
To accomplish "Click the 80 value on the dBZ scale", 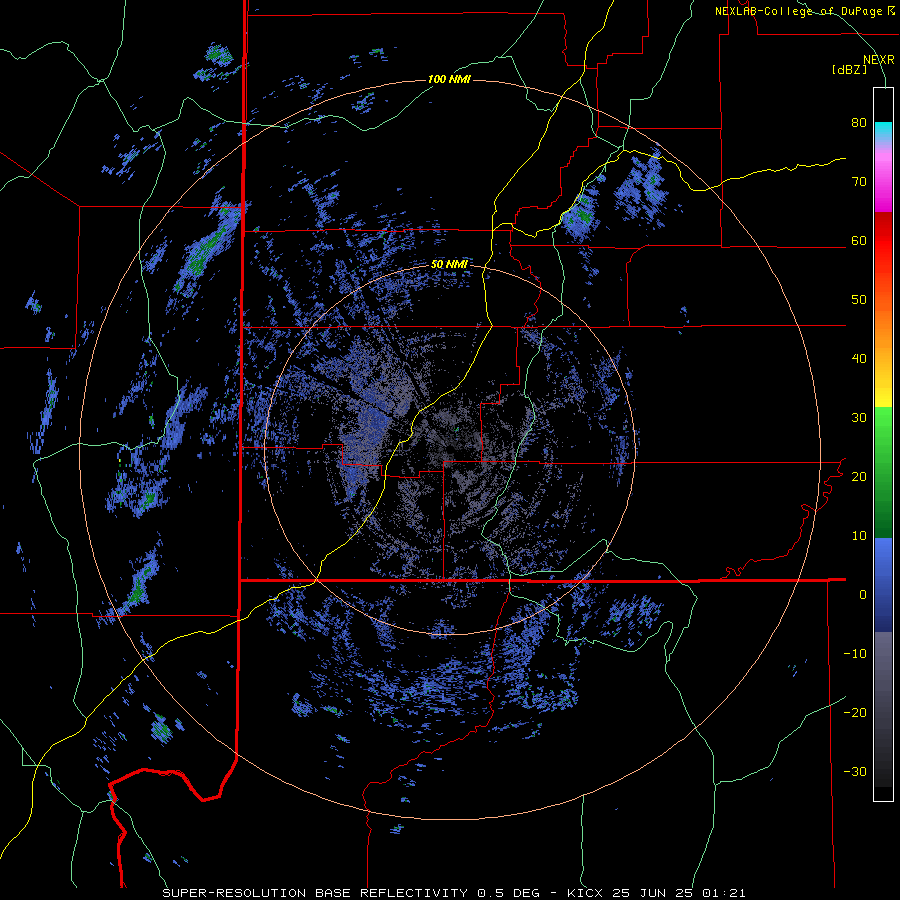I will 859,123.
